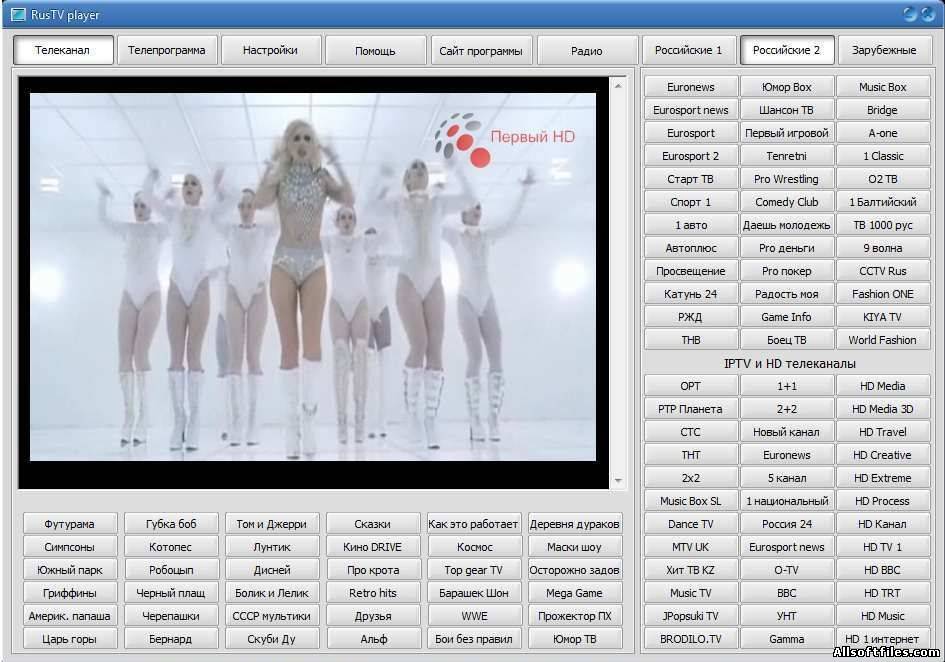The height and width of the screenshot is (662, 945).
Task: Open the Настройки tab
Action: pyautogui.click(x=270, y=50)
